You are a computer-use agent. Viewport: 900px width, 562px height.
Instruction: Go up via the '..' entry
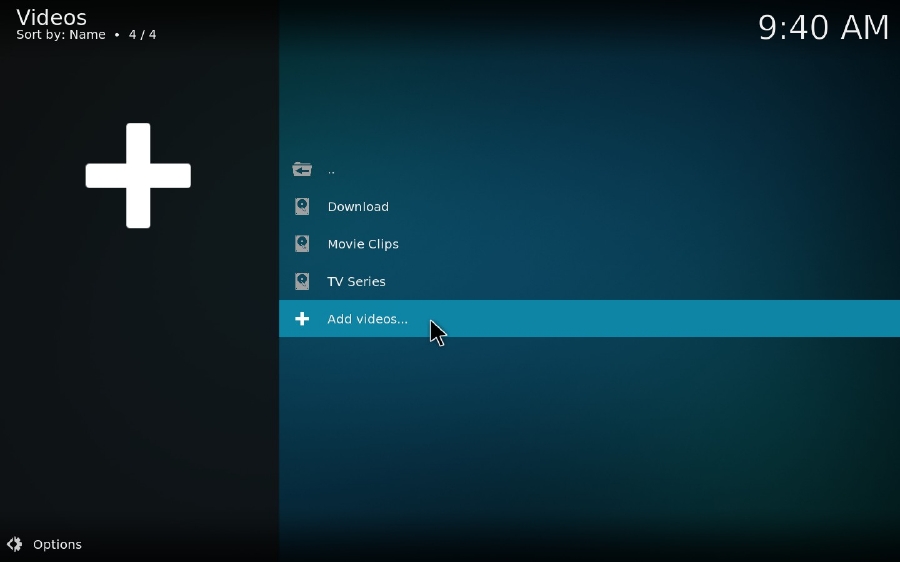click(x=589, y=169)
